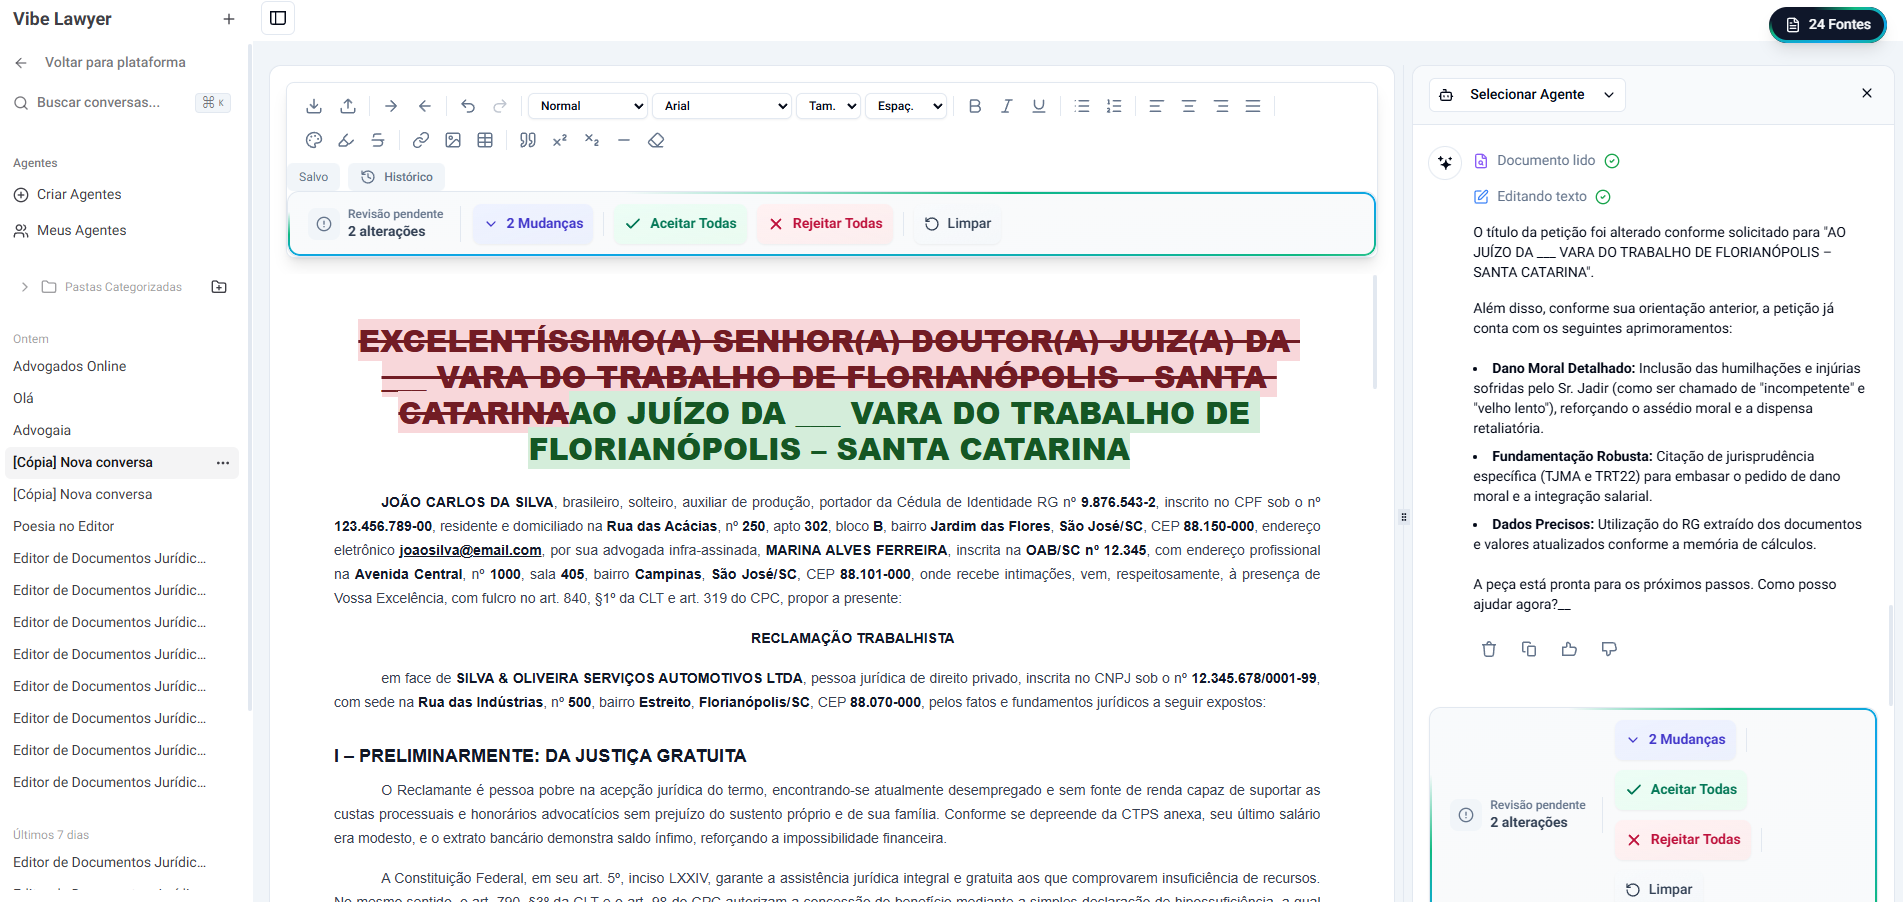1903x902 pixels.
Task: Click the insert image icon
Action: coord(453,141)
